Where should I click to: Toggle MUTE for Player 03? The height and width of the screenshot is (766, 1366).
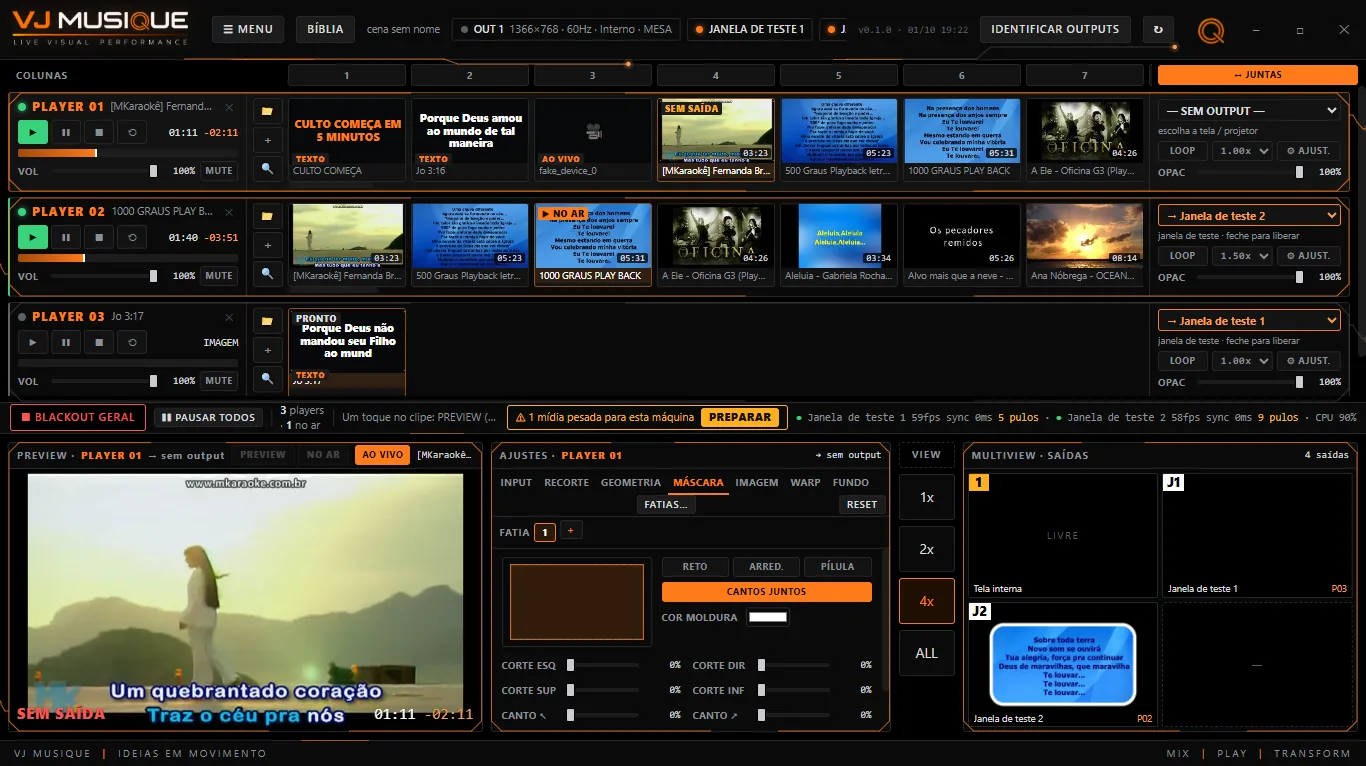(219, 381)
